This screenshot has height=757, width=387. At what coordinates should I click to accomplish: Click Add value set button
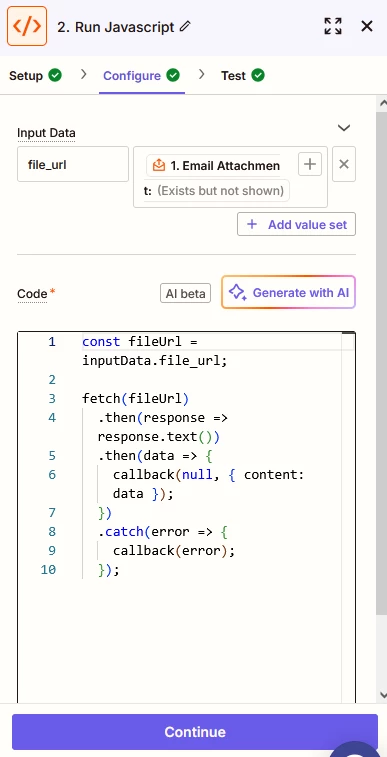tap(296, 224)
